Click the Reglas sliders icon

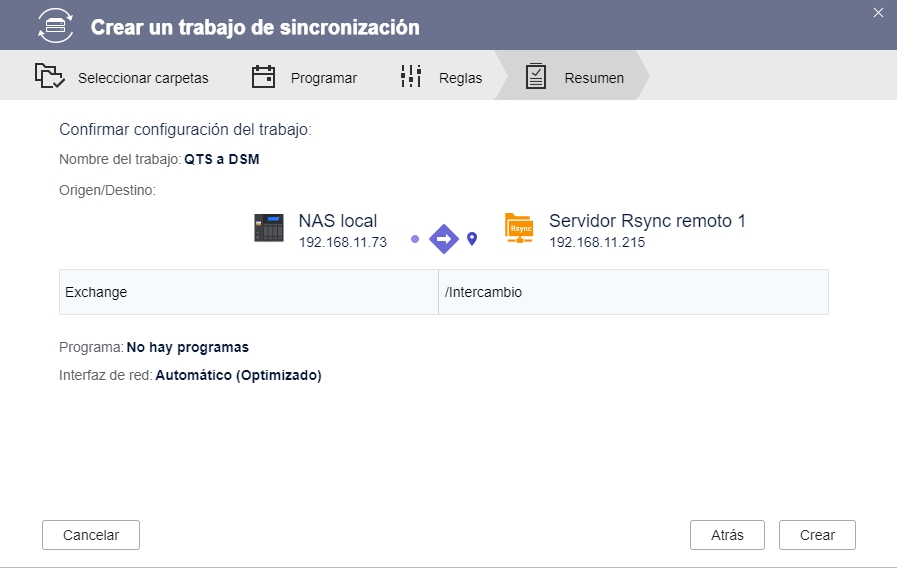point(411,77)
